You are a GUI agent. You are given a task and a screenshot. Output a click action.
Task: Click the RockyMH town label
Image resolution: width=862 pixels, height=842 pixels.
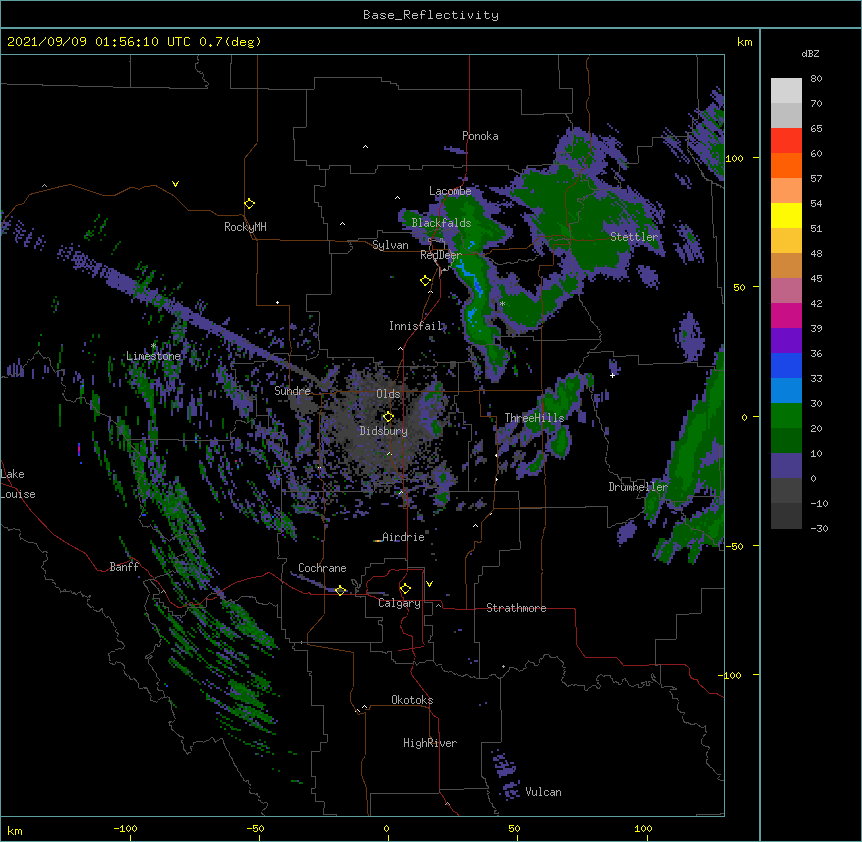(x=245, y=227)
